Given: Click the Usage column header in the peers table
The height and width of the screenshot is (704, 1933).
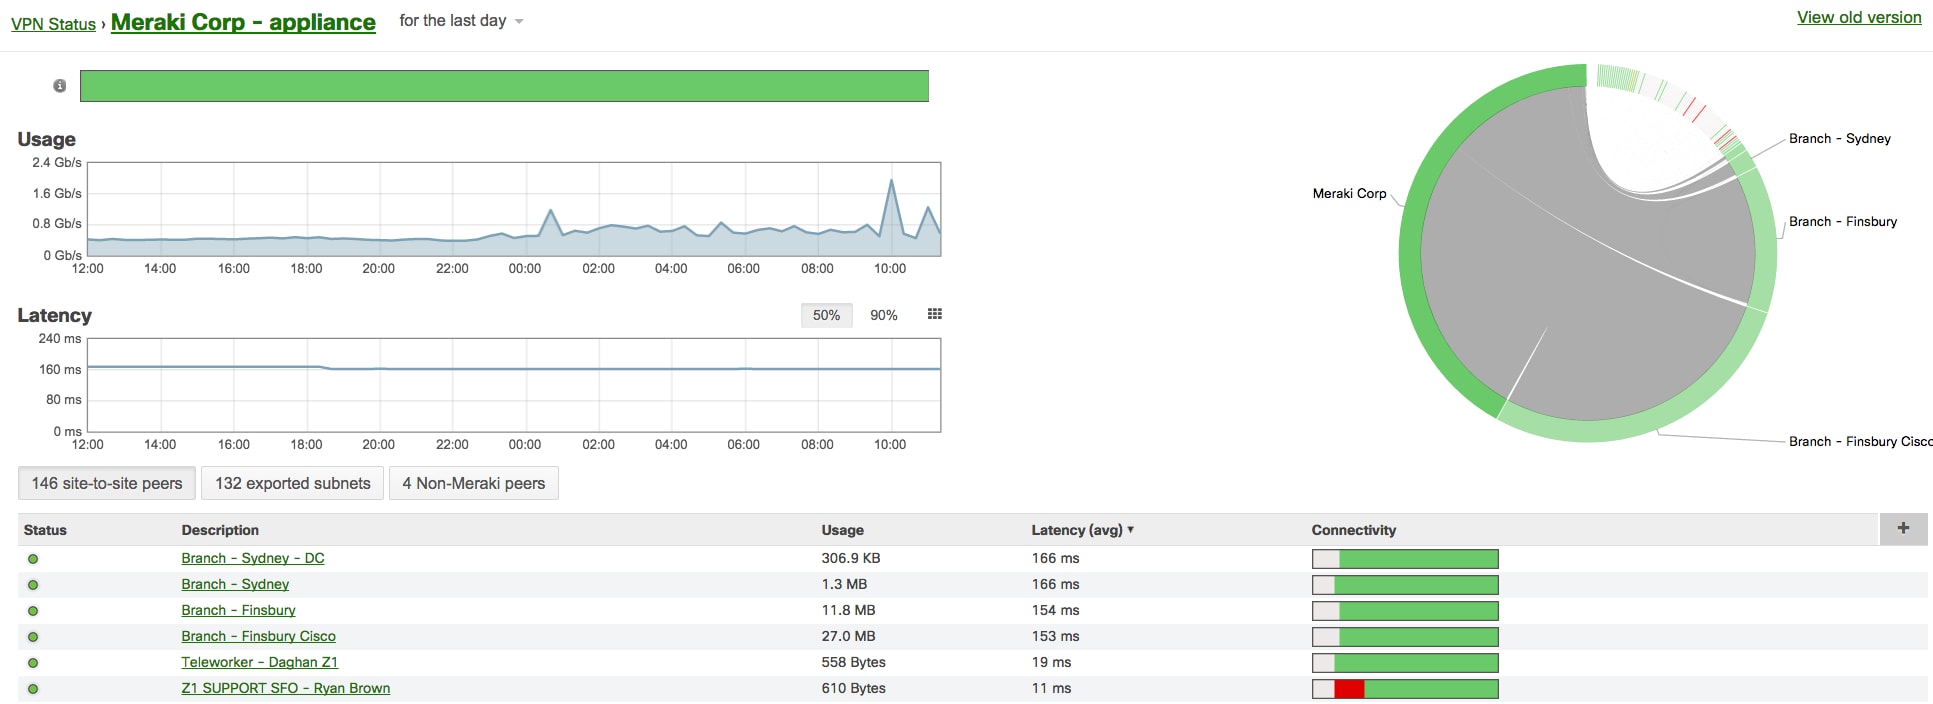Looking at the screenshot, I should [843, 530].
